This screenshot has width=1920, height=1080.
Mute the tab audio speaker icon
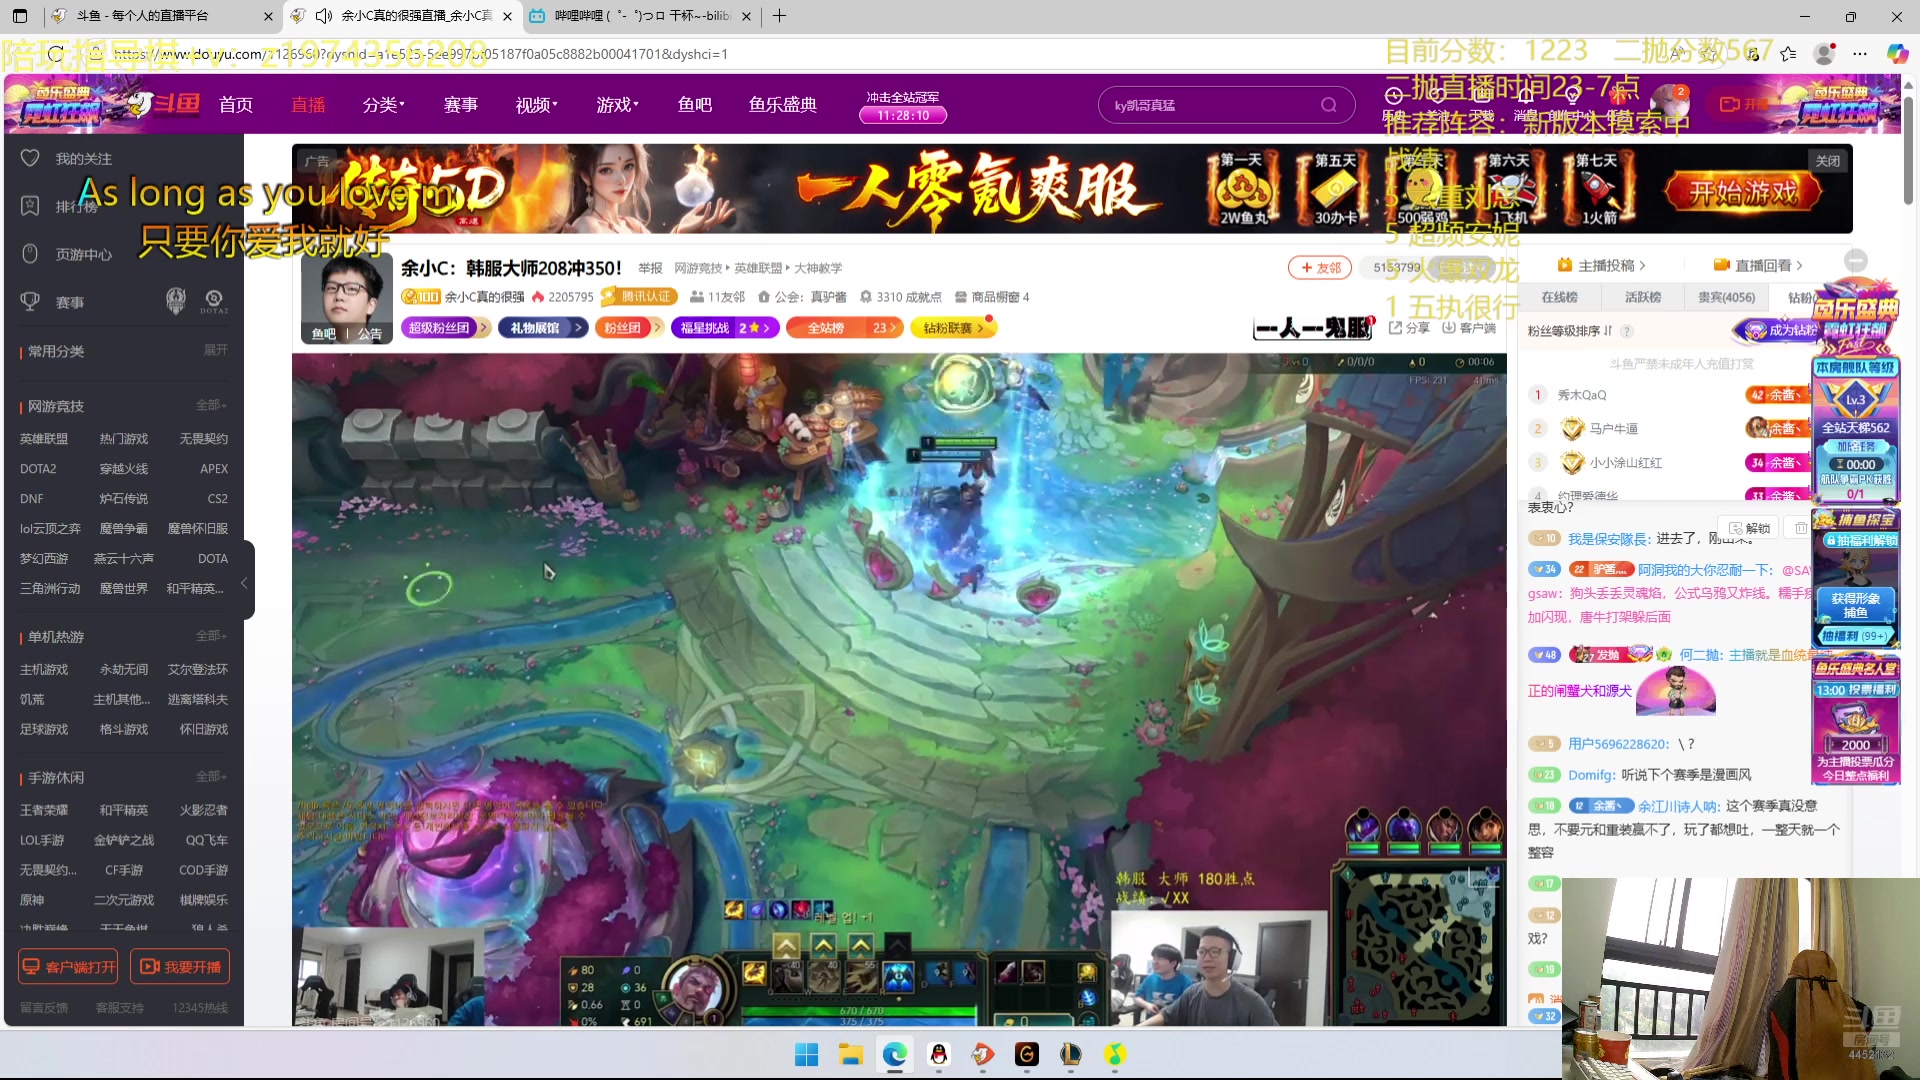pyautogui.click(x=323, y=16)
